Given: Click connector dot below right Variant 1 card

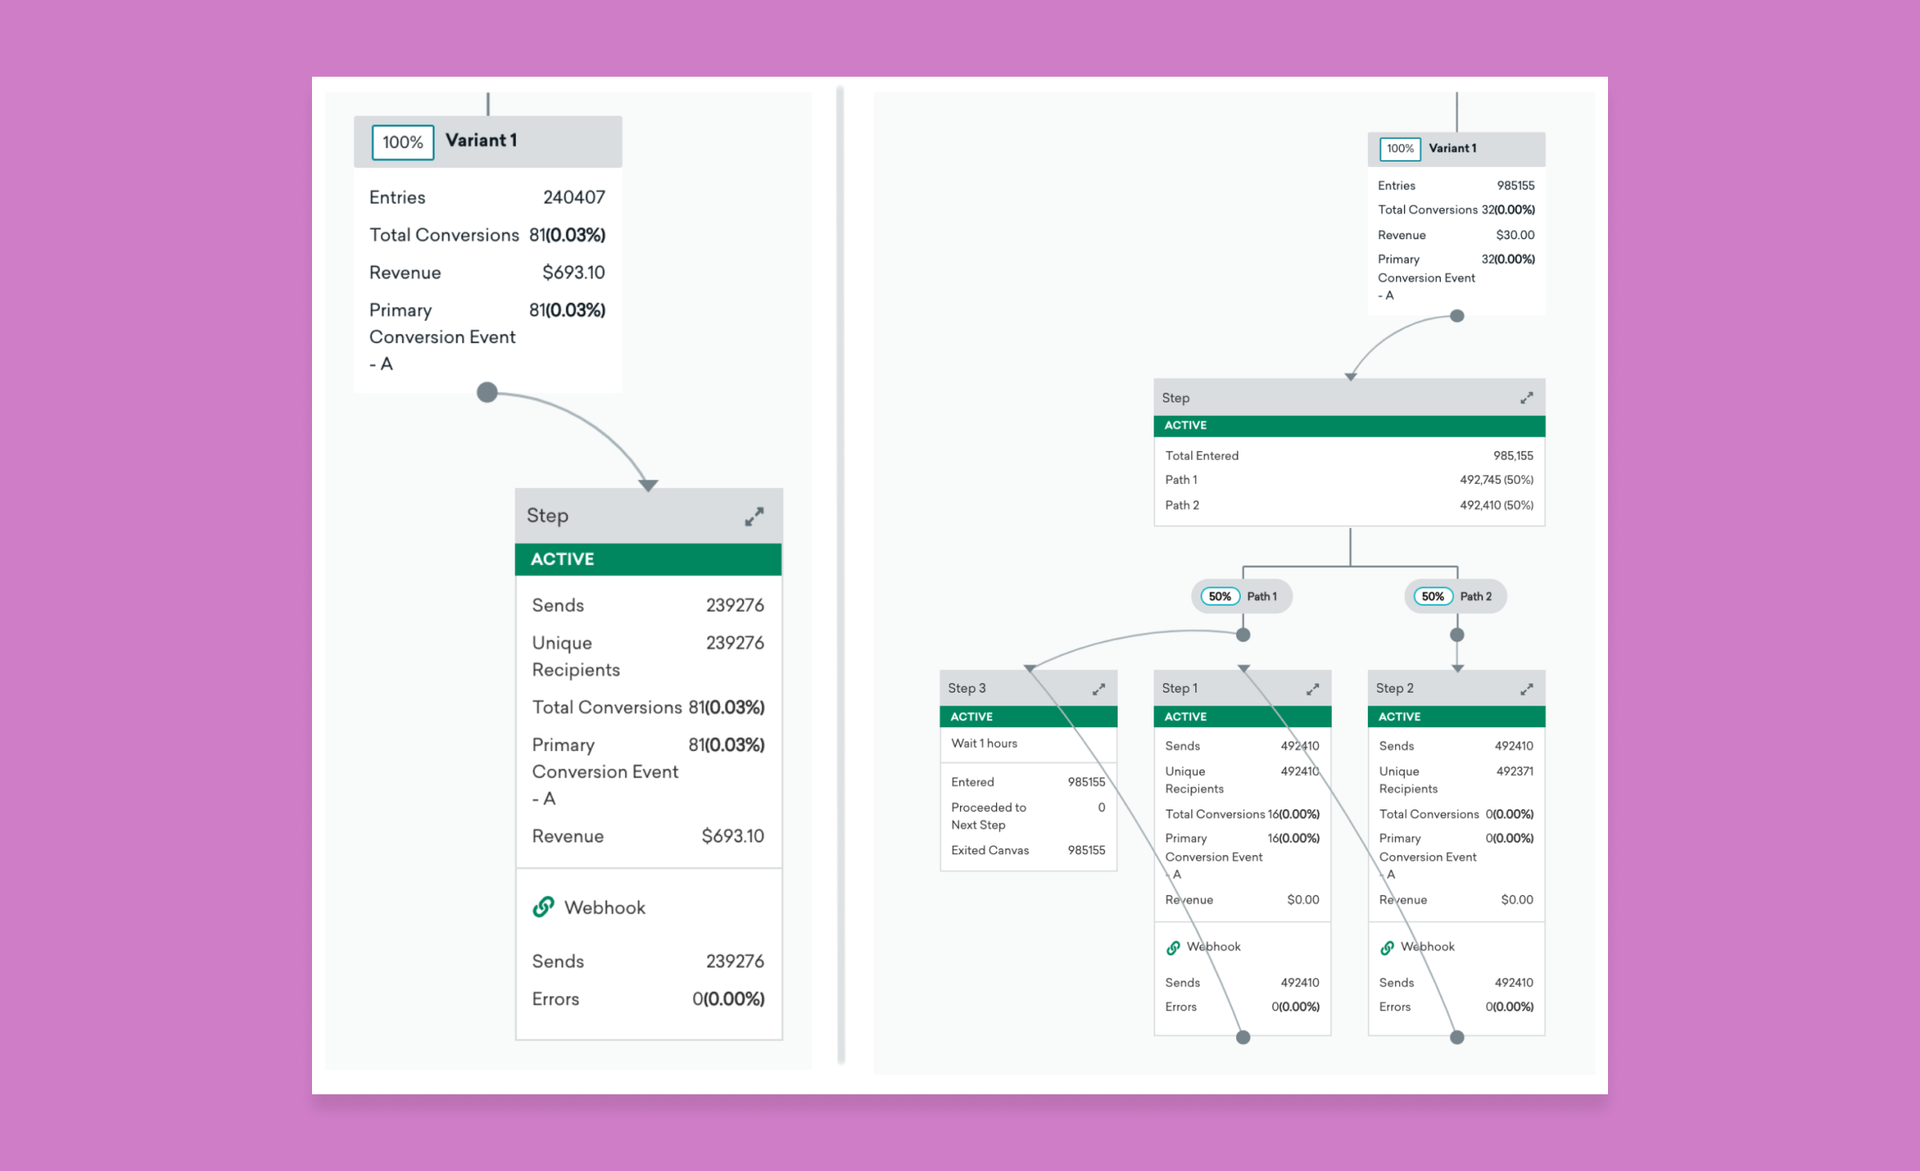Looking at the screenshot, I should 1457,316.
